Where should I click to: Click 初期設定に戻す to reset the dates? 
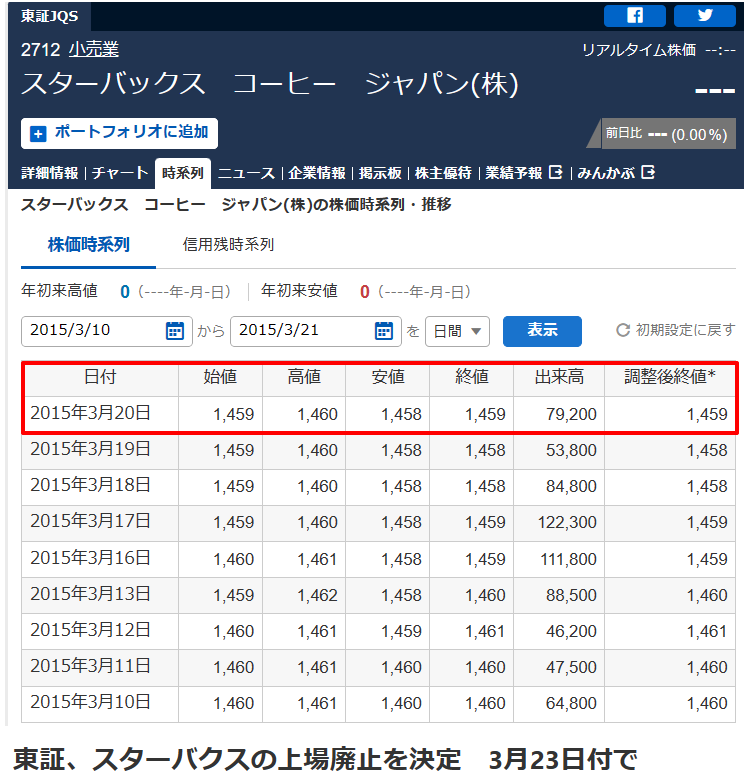click(x=685, y=330)
